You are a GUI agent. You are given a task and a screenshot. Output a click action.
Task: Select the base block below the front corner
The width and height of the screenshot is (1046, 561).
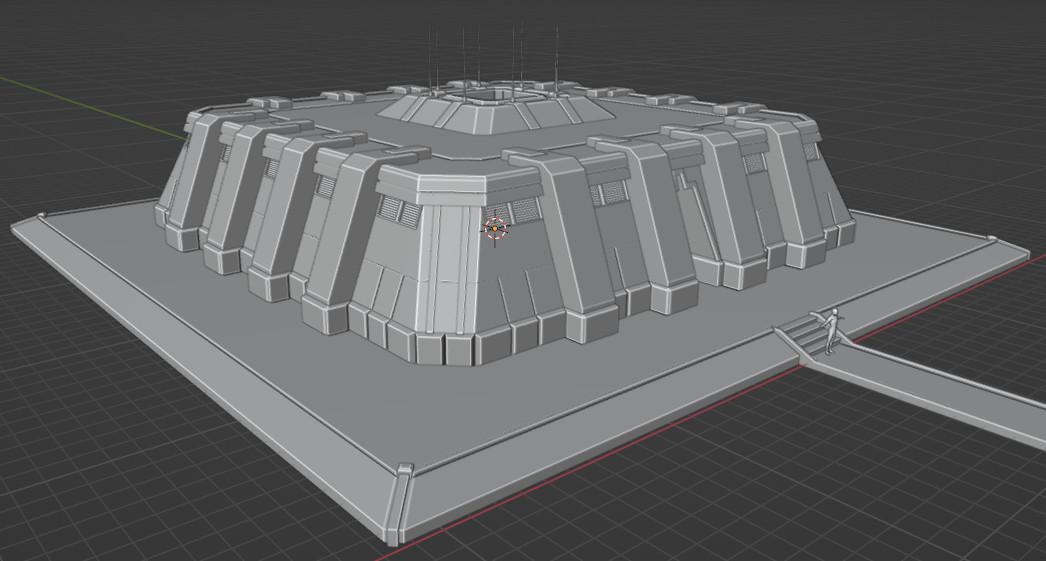click(x=445, y=349)
